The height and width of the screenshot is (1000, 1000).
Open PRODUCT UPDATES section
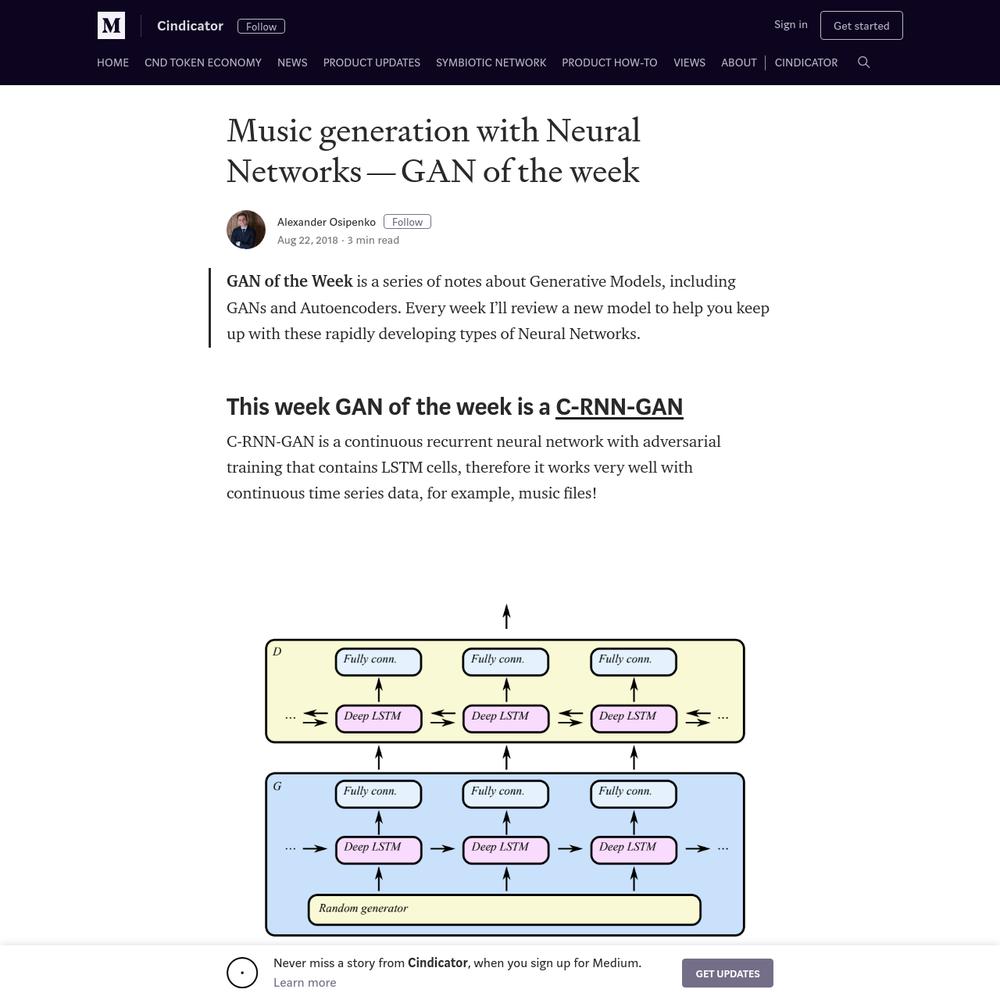371,62
